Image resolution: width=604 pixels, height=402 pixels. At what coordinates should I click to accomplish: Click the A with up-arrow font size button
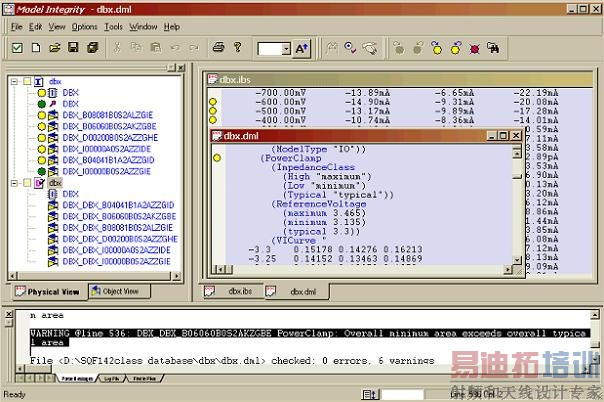coord(301,49)
